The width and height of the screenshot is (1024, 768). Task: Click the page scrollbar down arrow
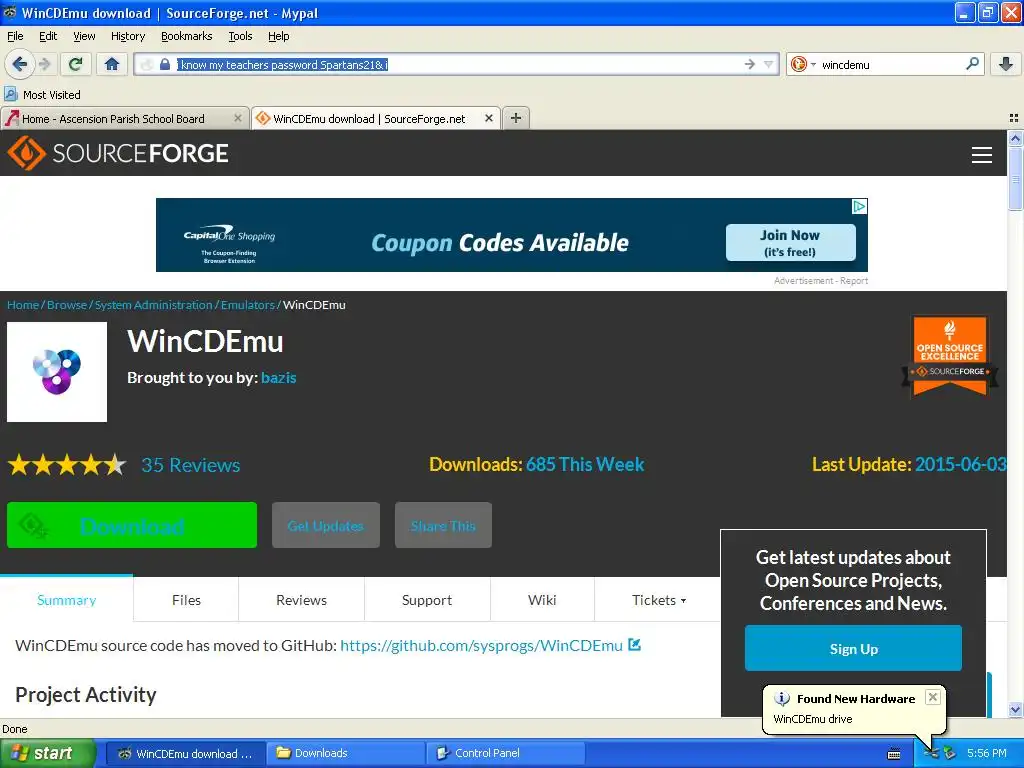pyautogui.click(x=1015, y=709)
